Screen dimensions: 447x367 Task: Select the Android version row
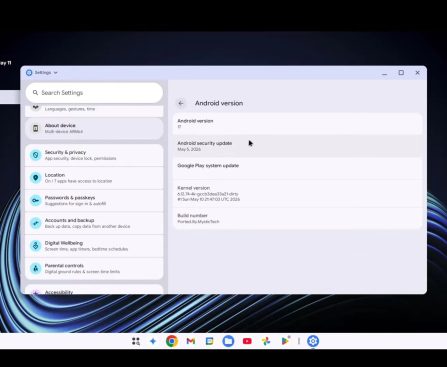[x=297, y=124]
